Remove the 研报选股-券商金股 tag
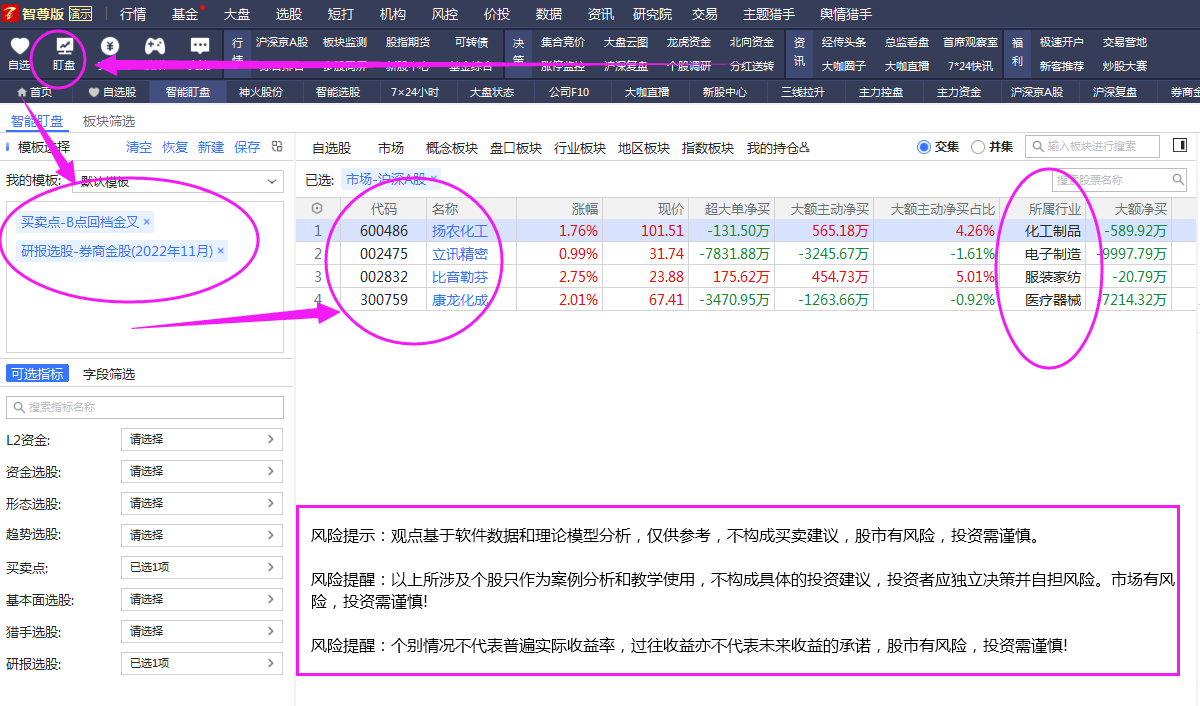Screen dimensions: 1200x706 pos(220,250)
